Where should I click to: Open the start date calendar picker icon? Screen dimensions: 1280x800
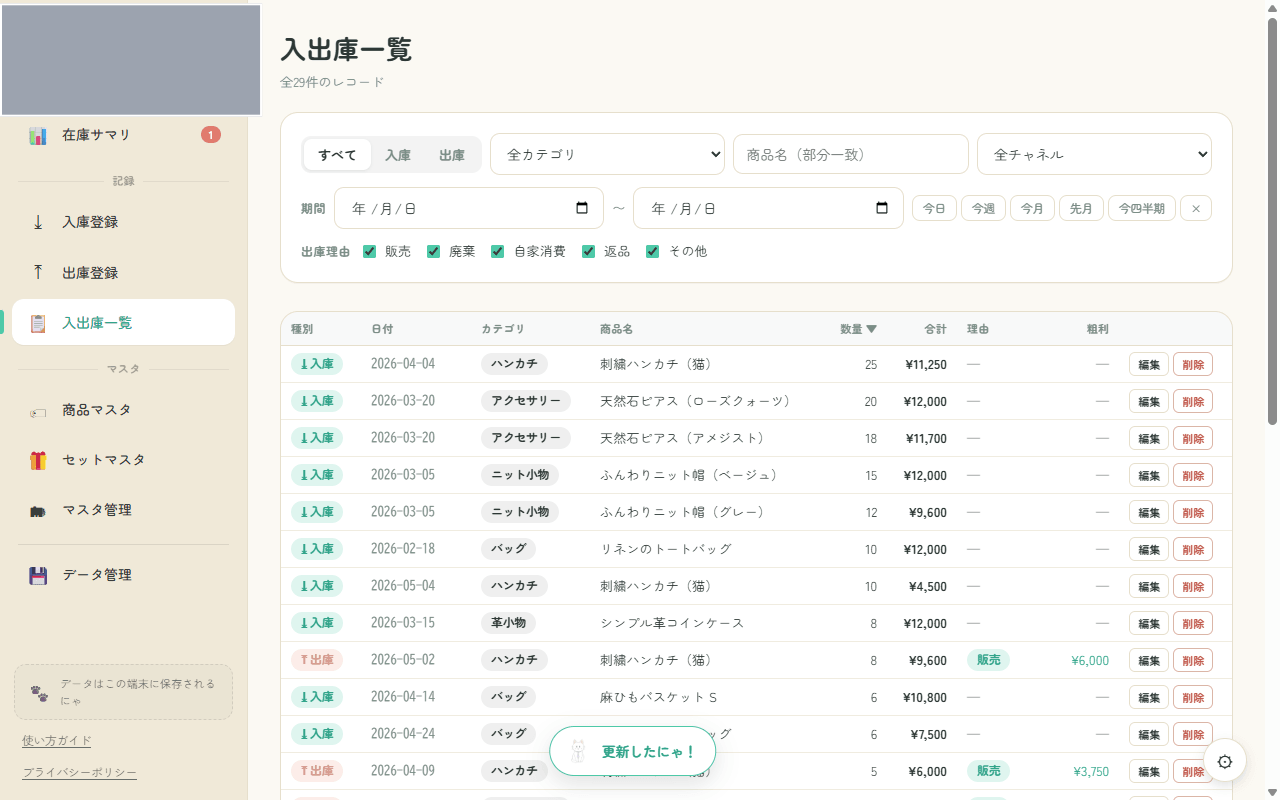click(x=582, y=208)
